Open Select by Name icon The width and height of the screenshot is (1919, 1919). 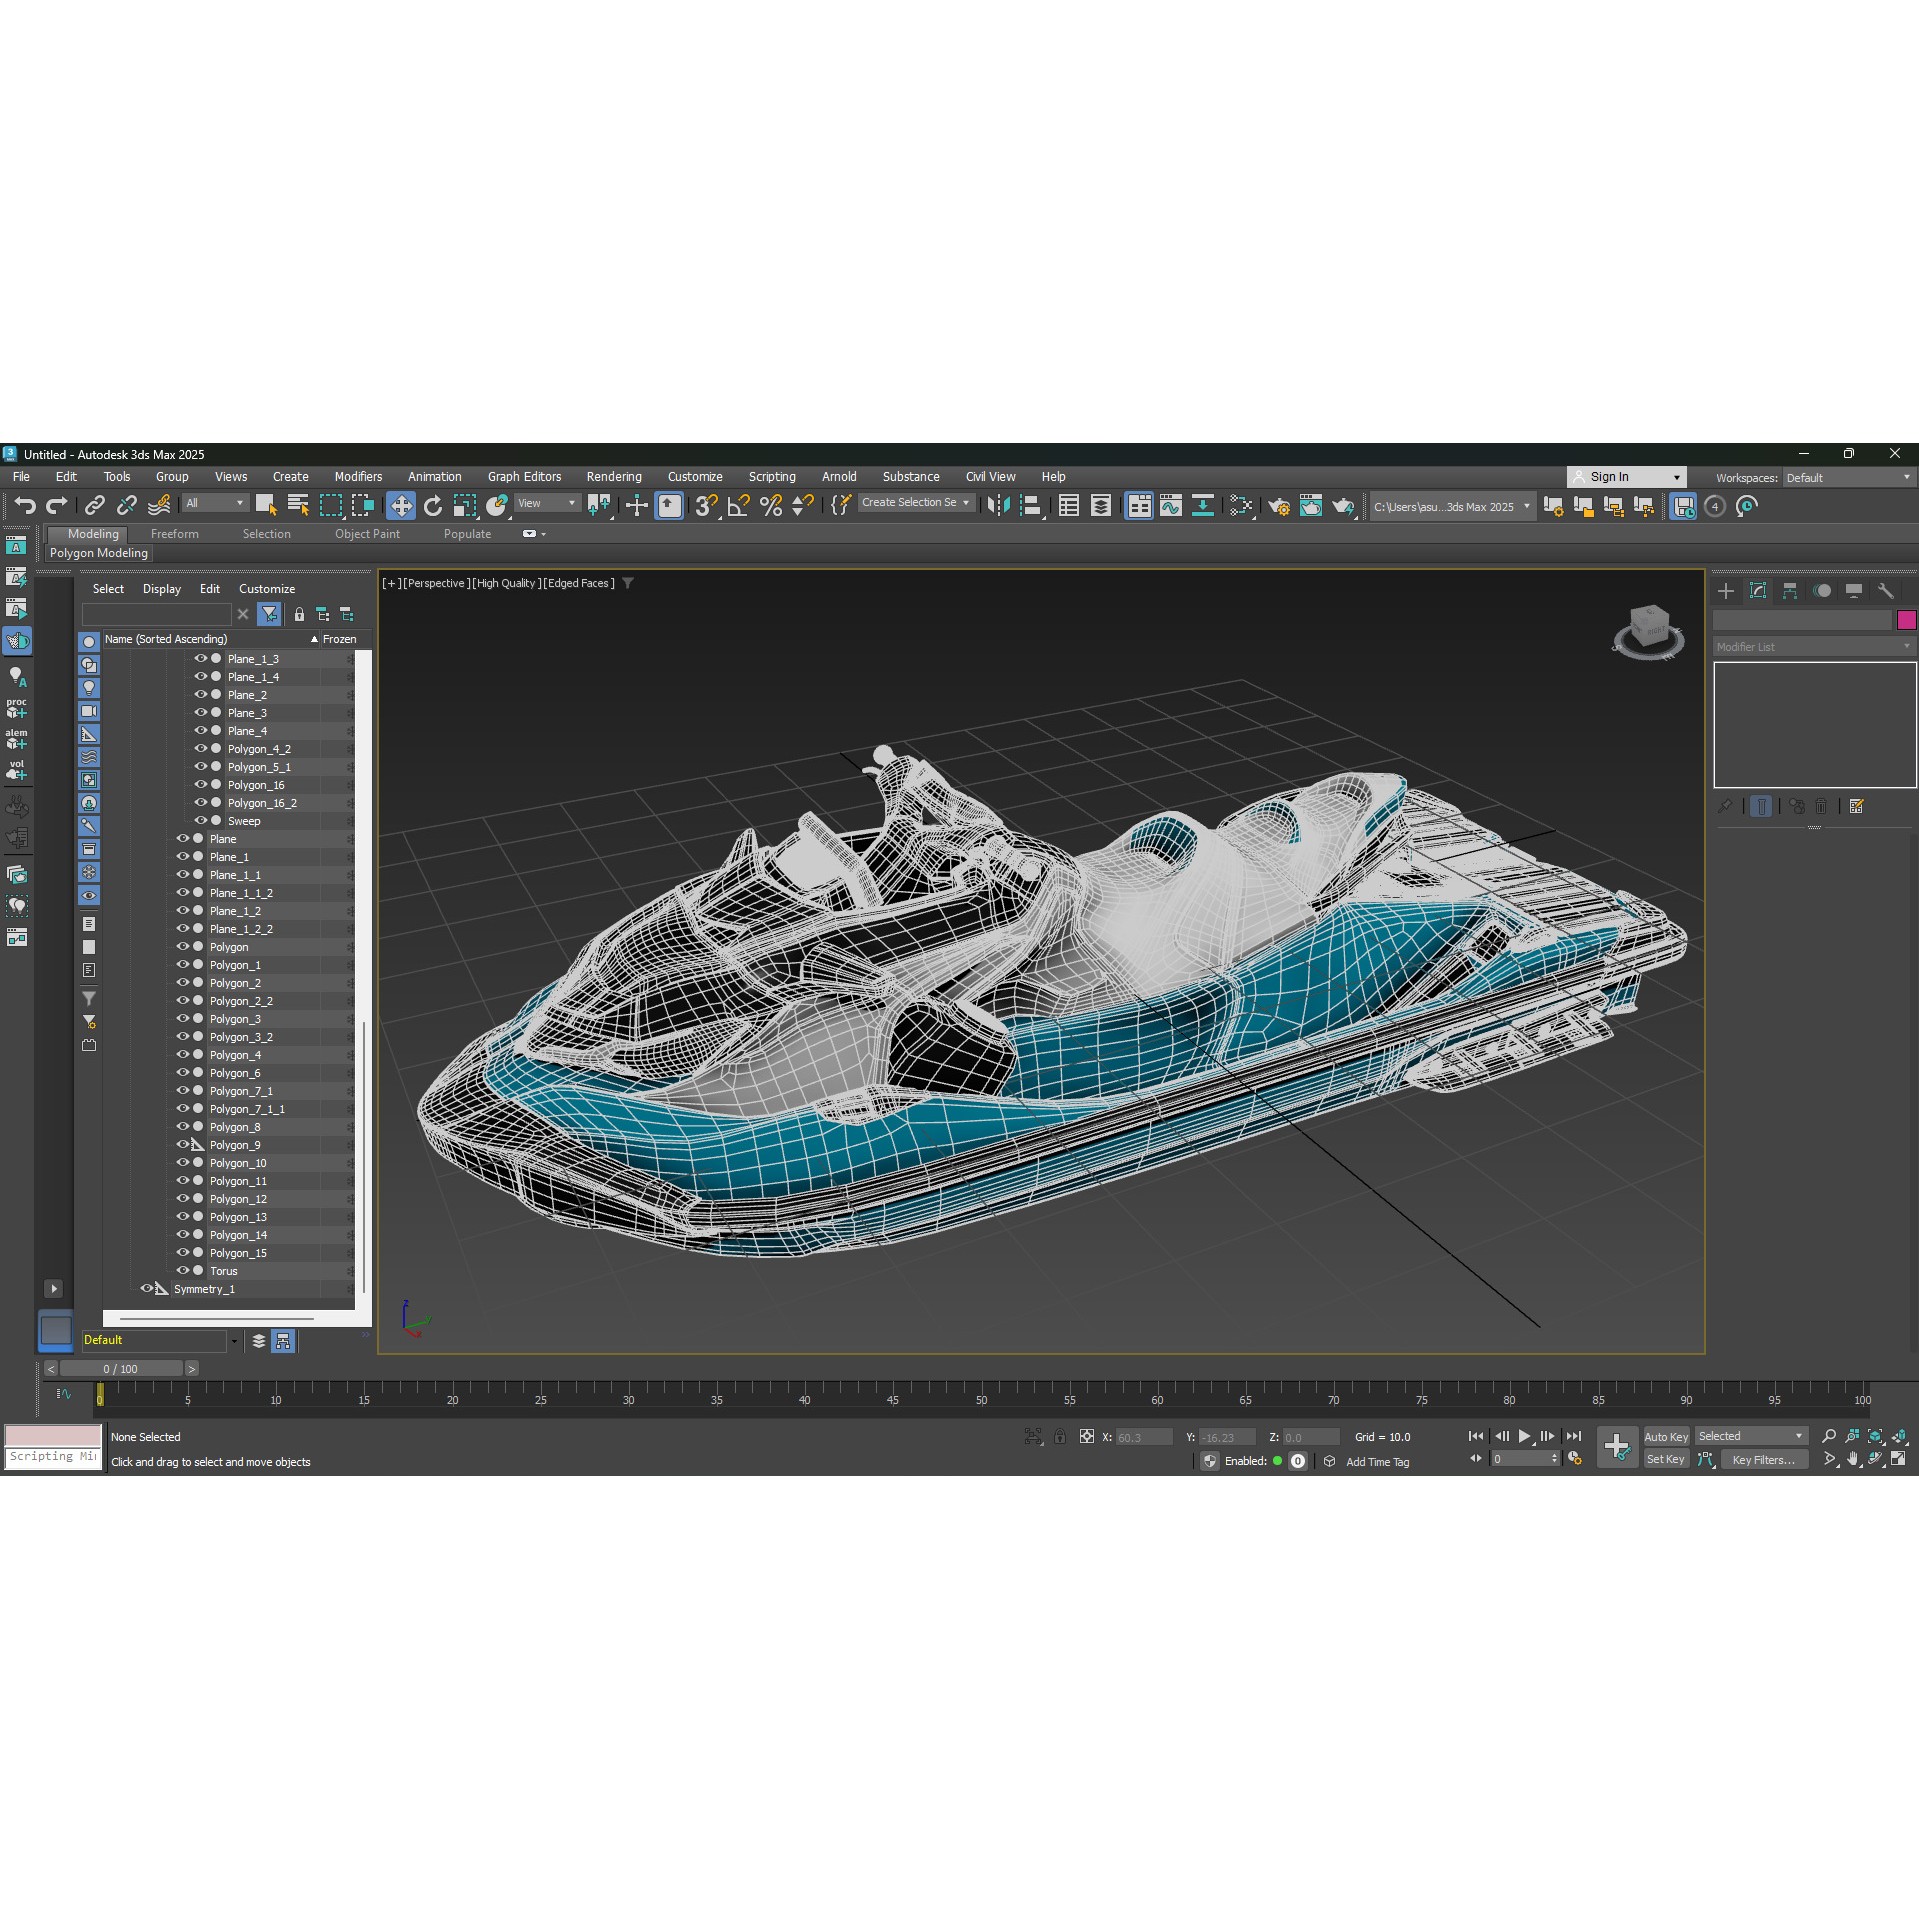[297, 505]
